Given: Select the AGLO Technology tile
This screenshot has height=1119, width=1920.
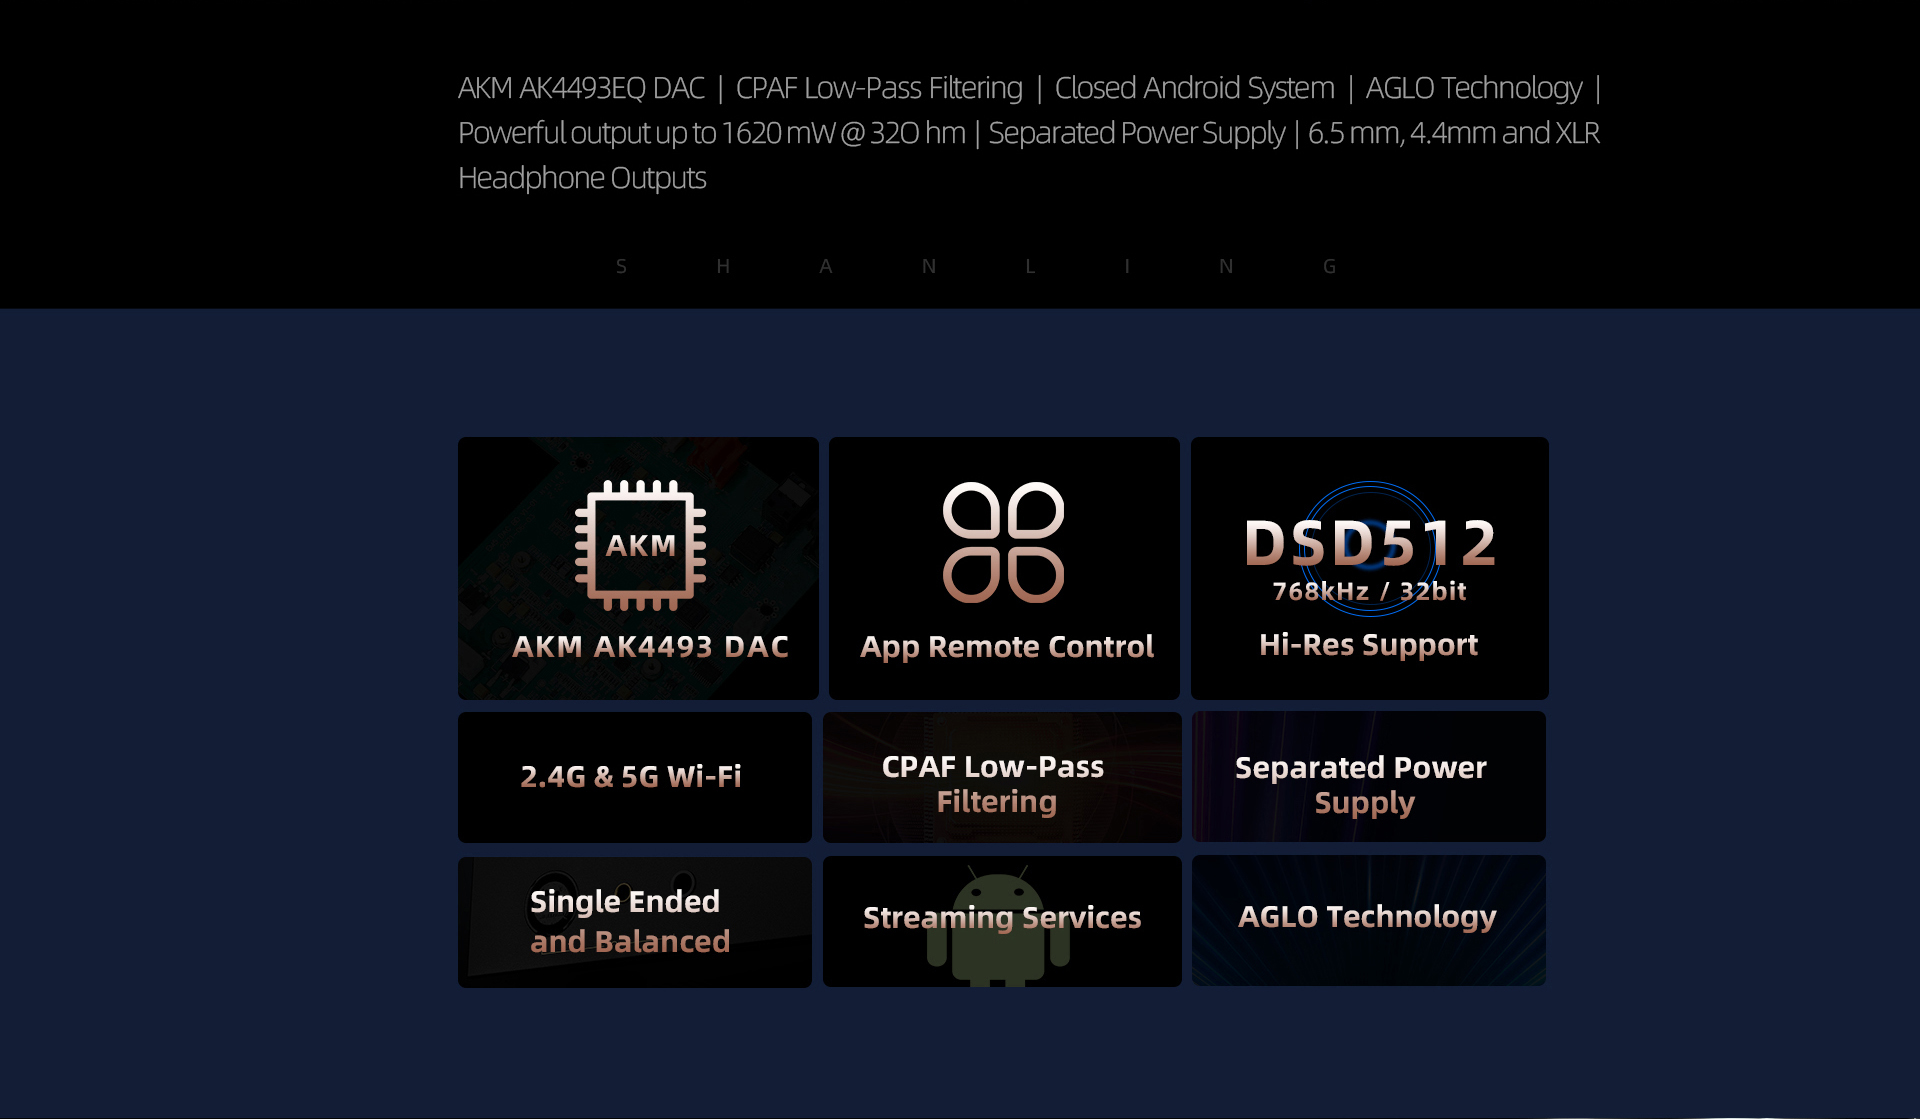Looking at the screenshot, I should (1369, 920).
